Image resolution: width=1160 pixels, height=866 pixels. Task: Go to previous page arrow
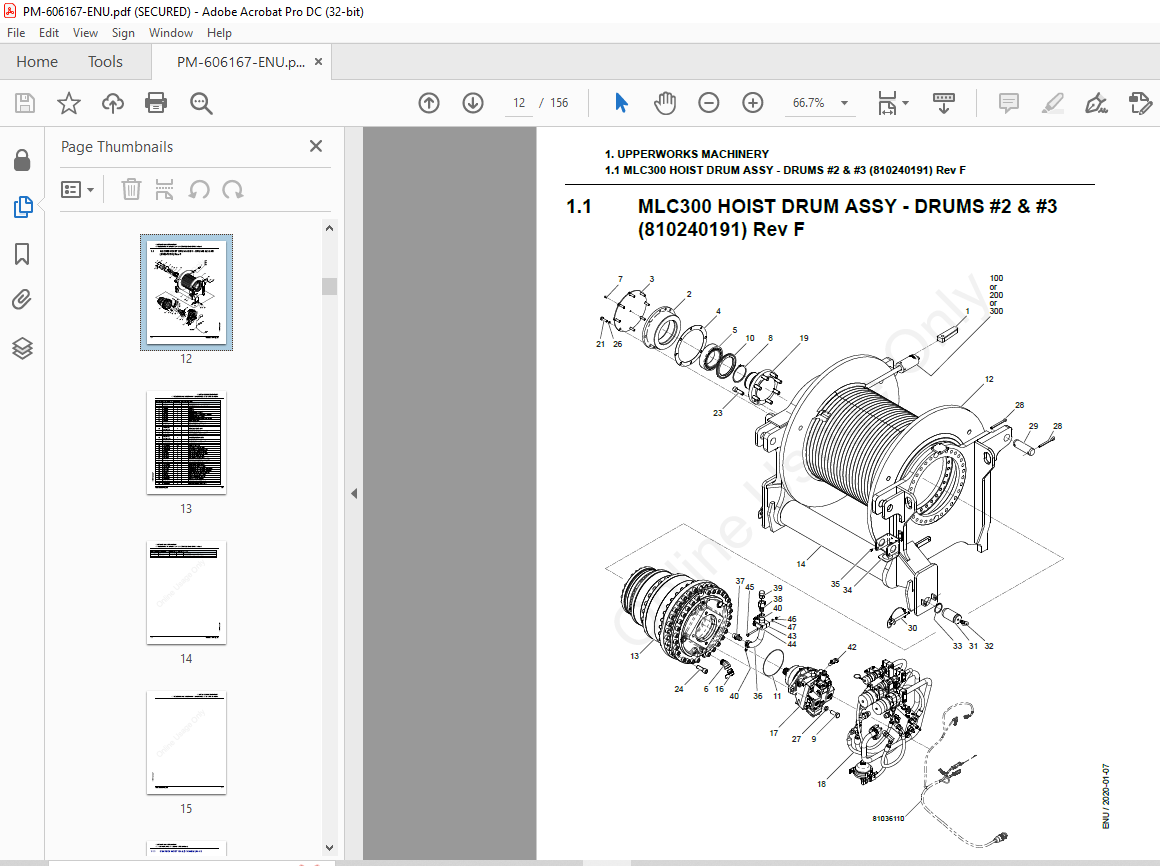[x=429, y=103]
